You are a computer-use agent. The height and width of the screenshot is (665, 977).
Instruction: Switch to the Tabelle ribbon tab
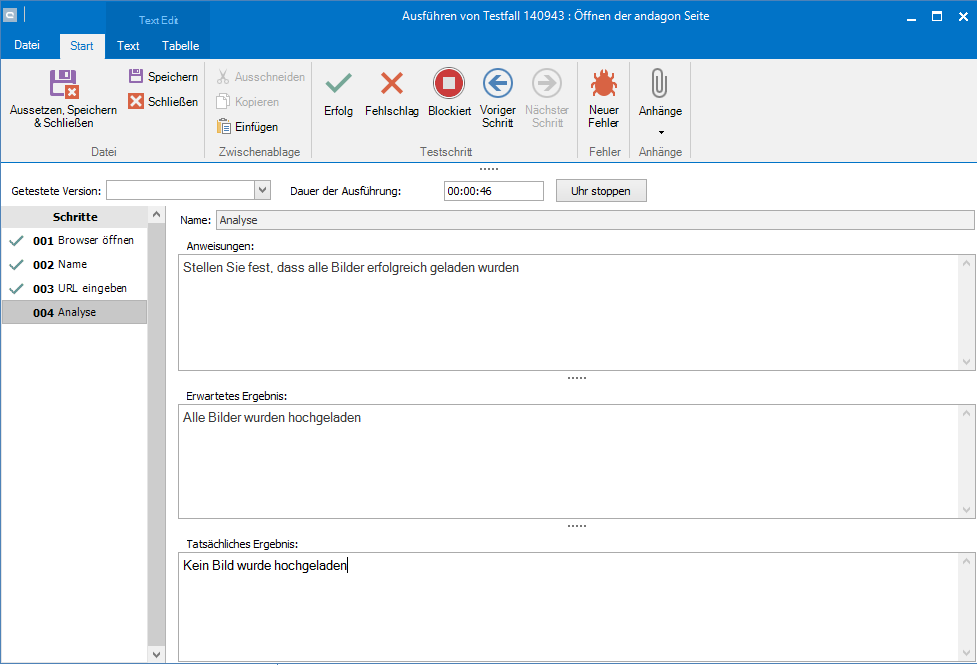click(x=180, y=45)
